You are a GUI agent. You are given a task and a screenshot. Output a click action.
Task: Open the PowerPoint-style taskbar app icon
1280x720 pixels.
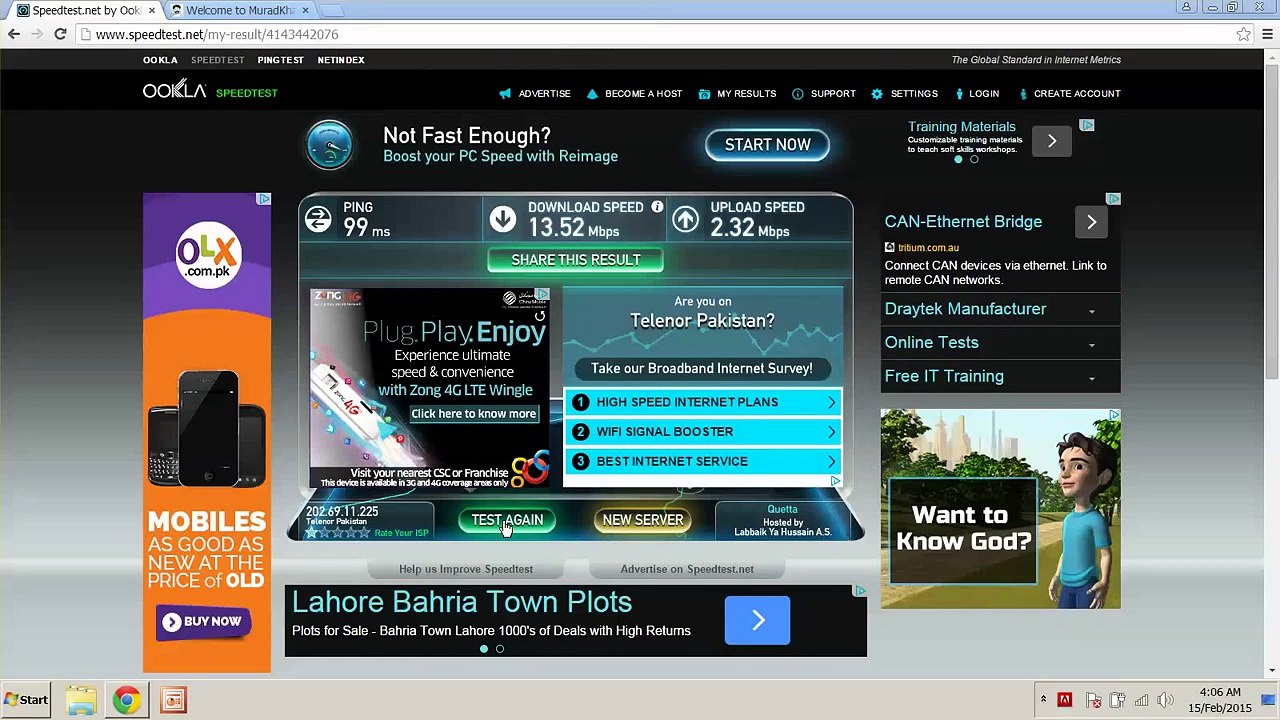[x=173, y=700]
